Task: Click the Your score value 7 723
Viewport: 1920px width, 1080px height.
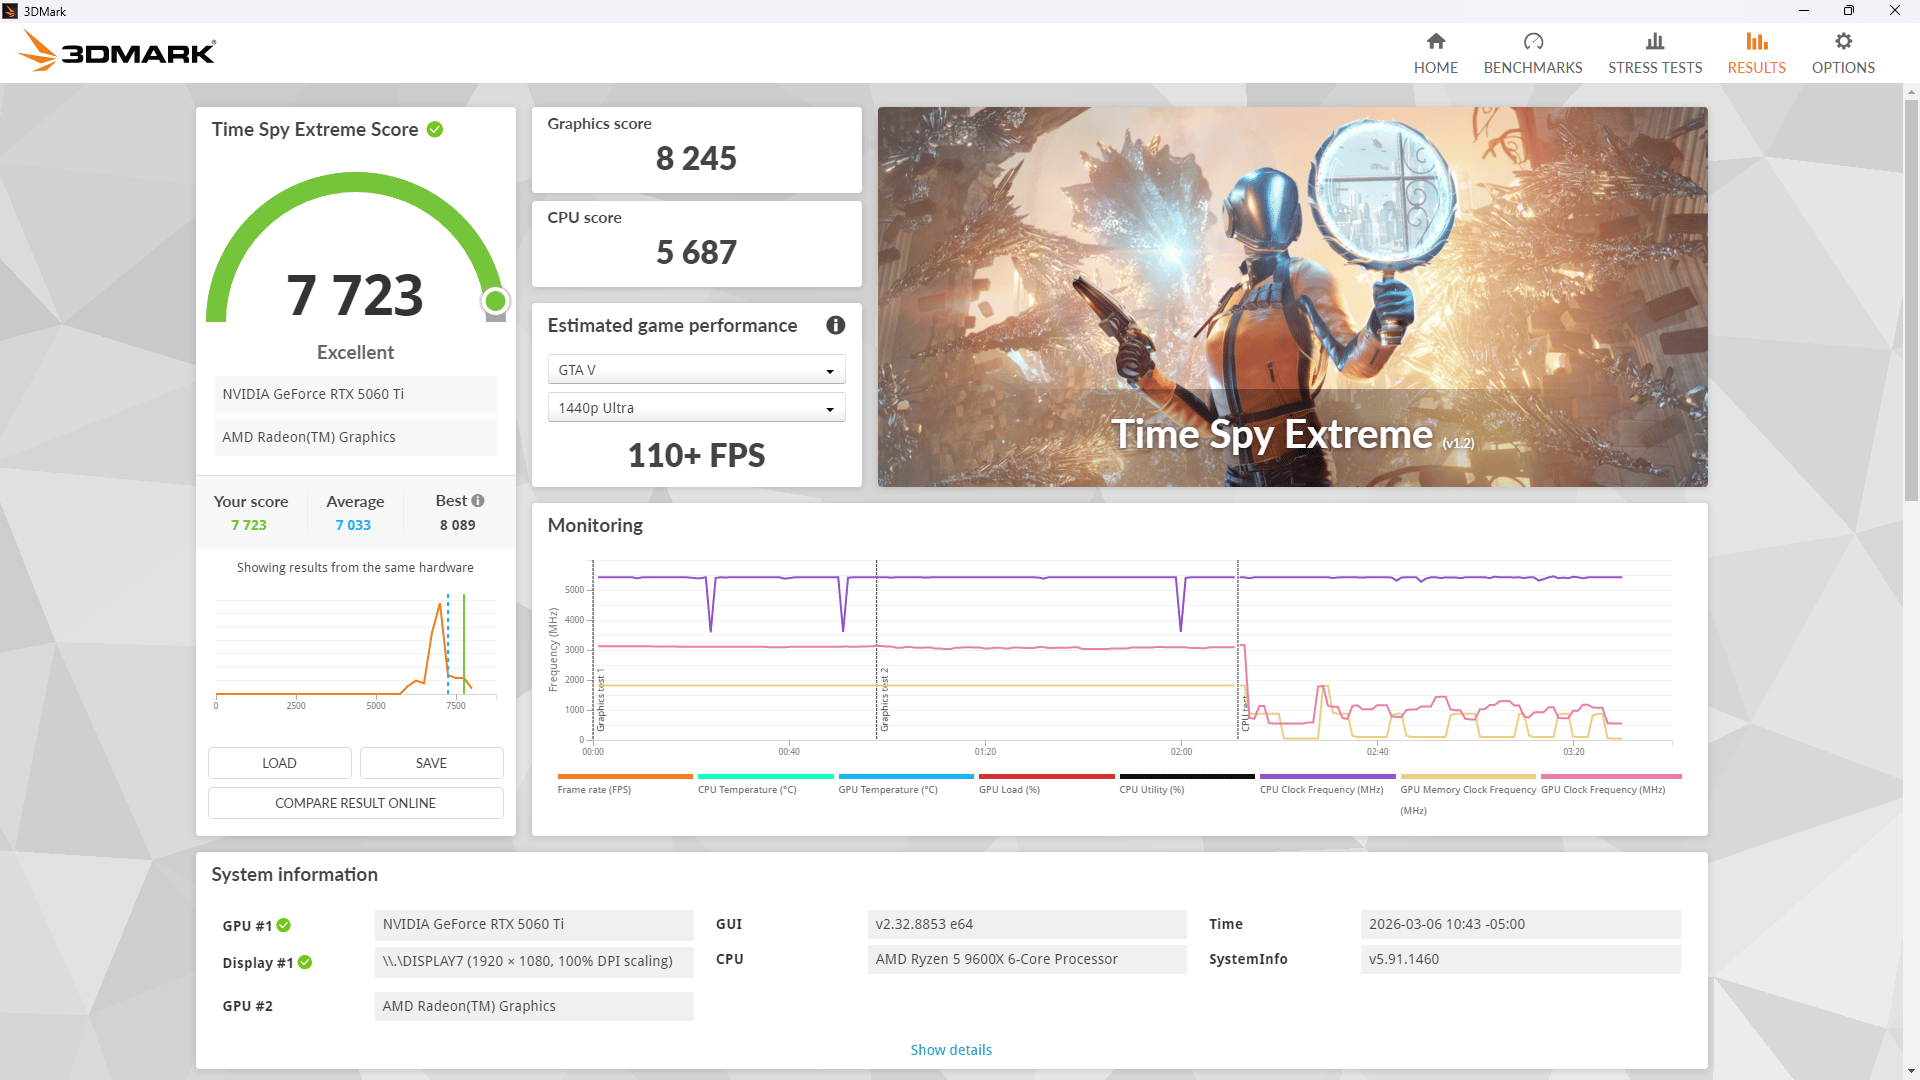Action: click(x=249, y=525)
